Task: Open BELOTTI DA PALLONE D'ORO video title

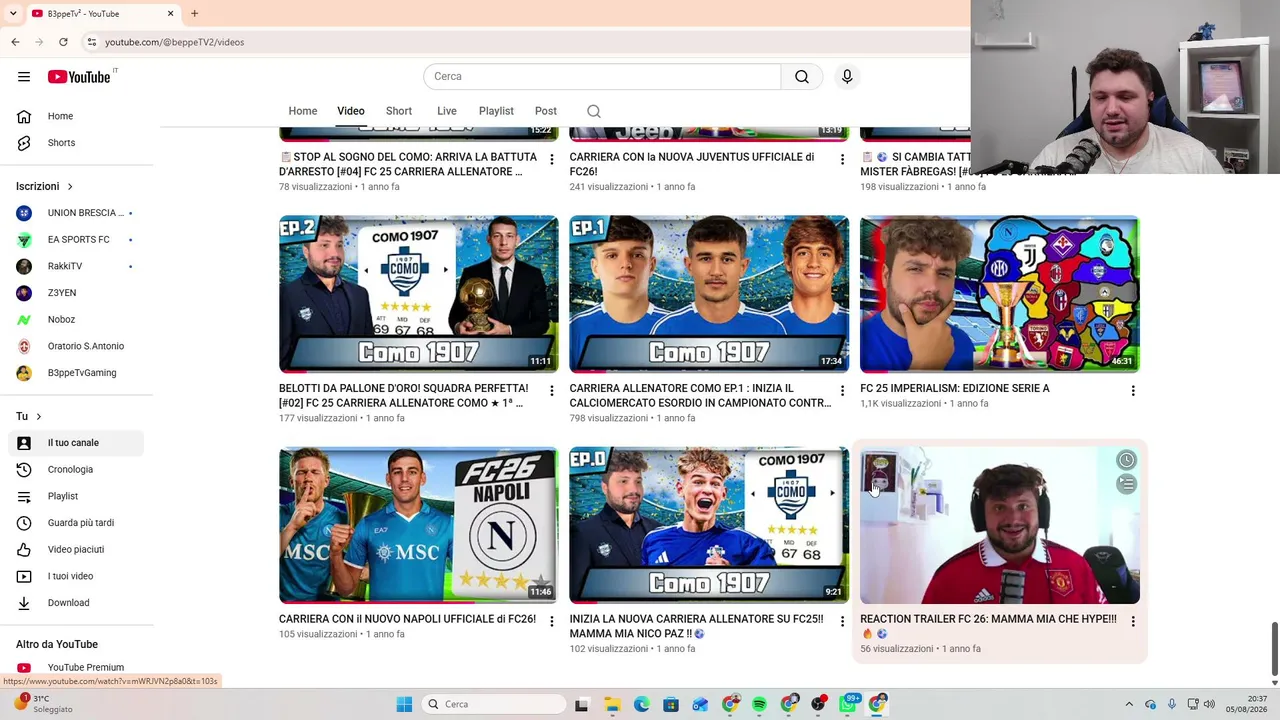Action: 404,395
